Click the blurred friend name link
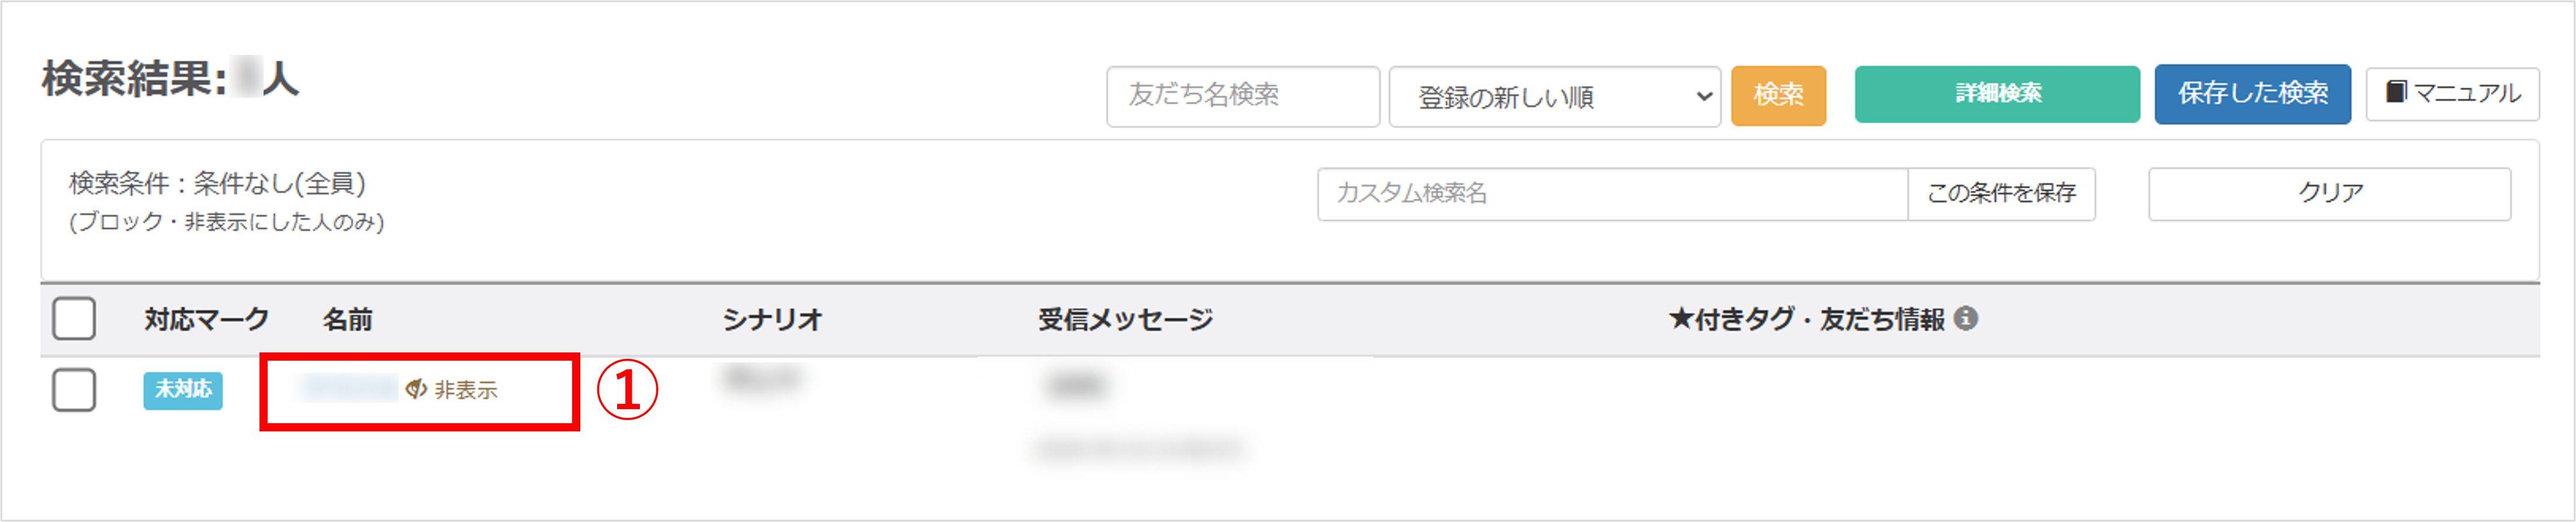The height and width of the screenshot is (522, 2576). pyautogui.click(x=349, y=388)
